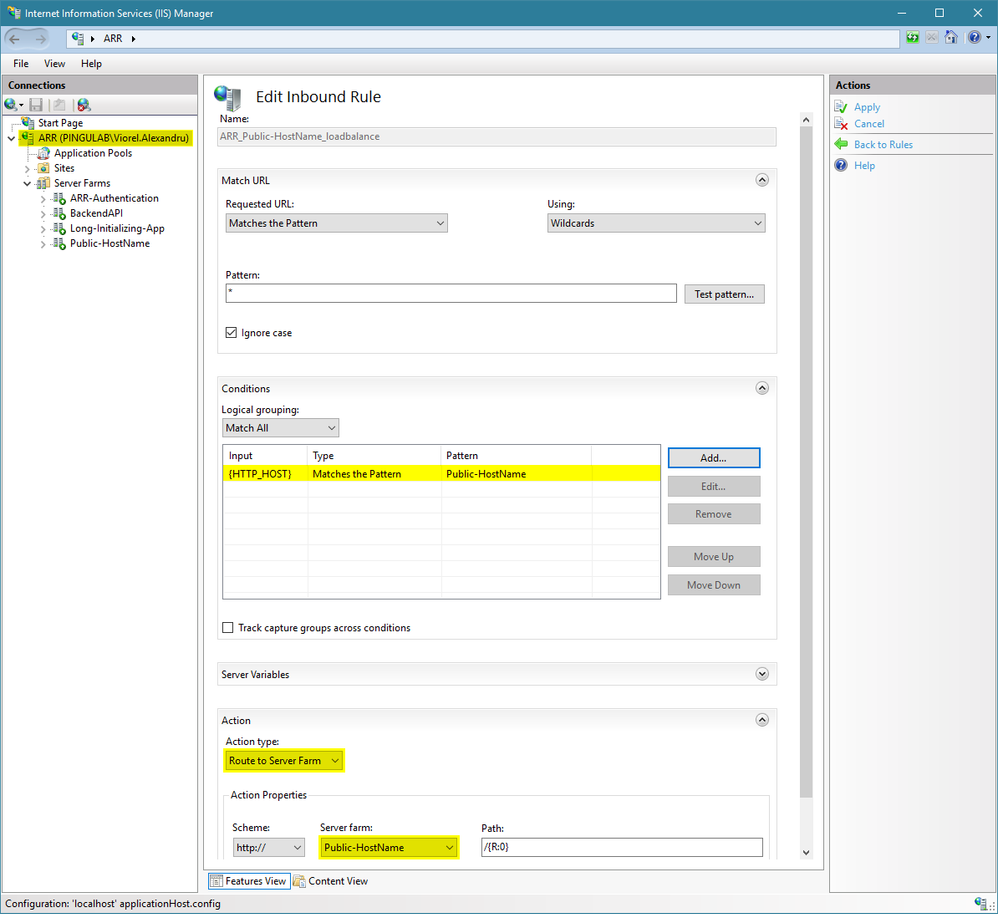This screenshot has width=998, height=914.
Task: Switch to Features View tab
Action: (249, 881)
